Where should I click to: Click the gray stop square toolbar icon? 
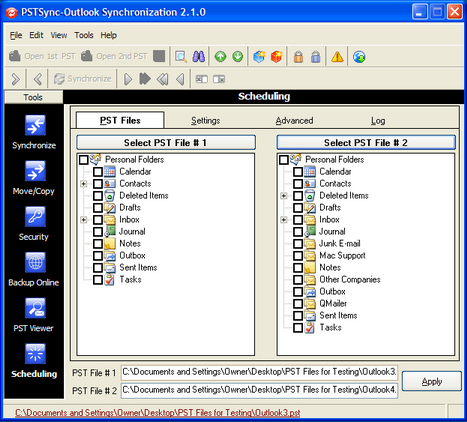tap(159, 56)
